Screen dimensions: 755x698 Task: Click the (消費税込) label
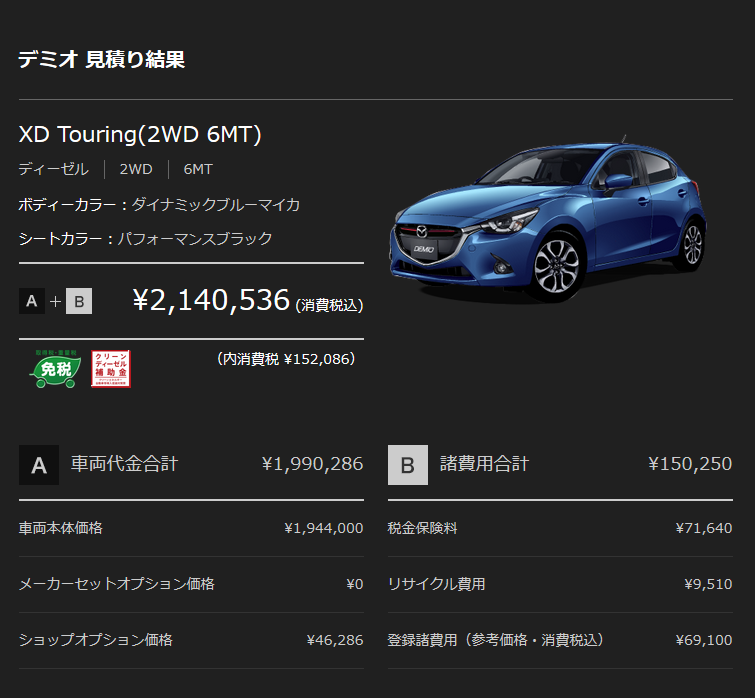click(x=329, y=305)
